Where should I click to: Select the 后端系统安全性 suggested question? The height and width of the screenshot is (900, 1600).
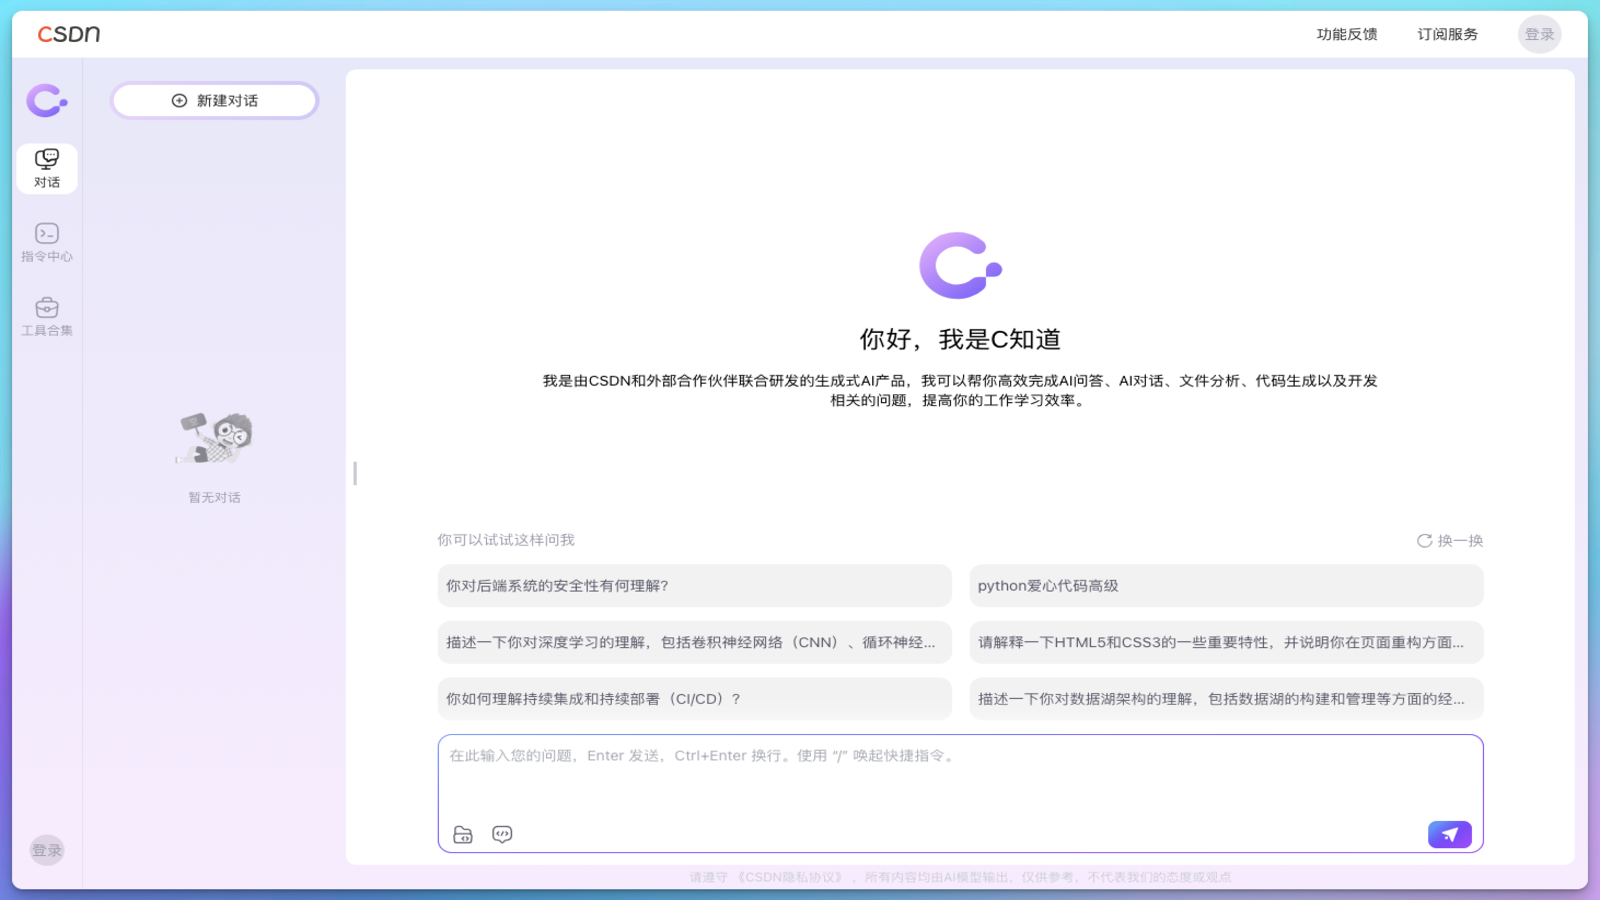[692, 586]
